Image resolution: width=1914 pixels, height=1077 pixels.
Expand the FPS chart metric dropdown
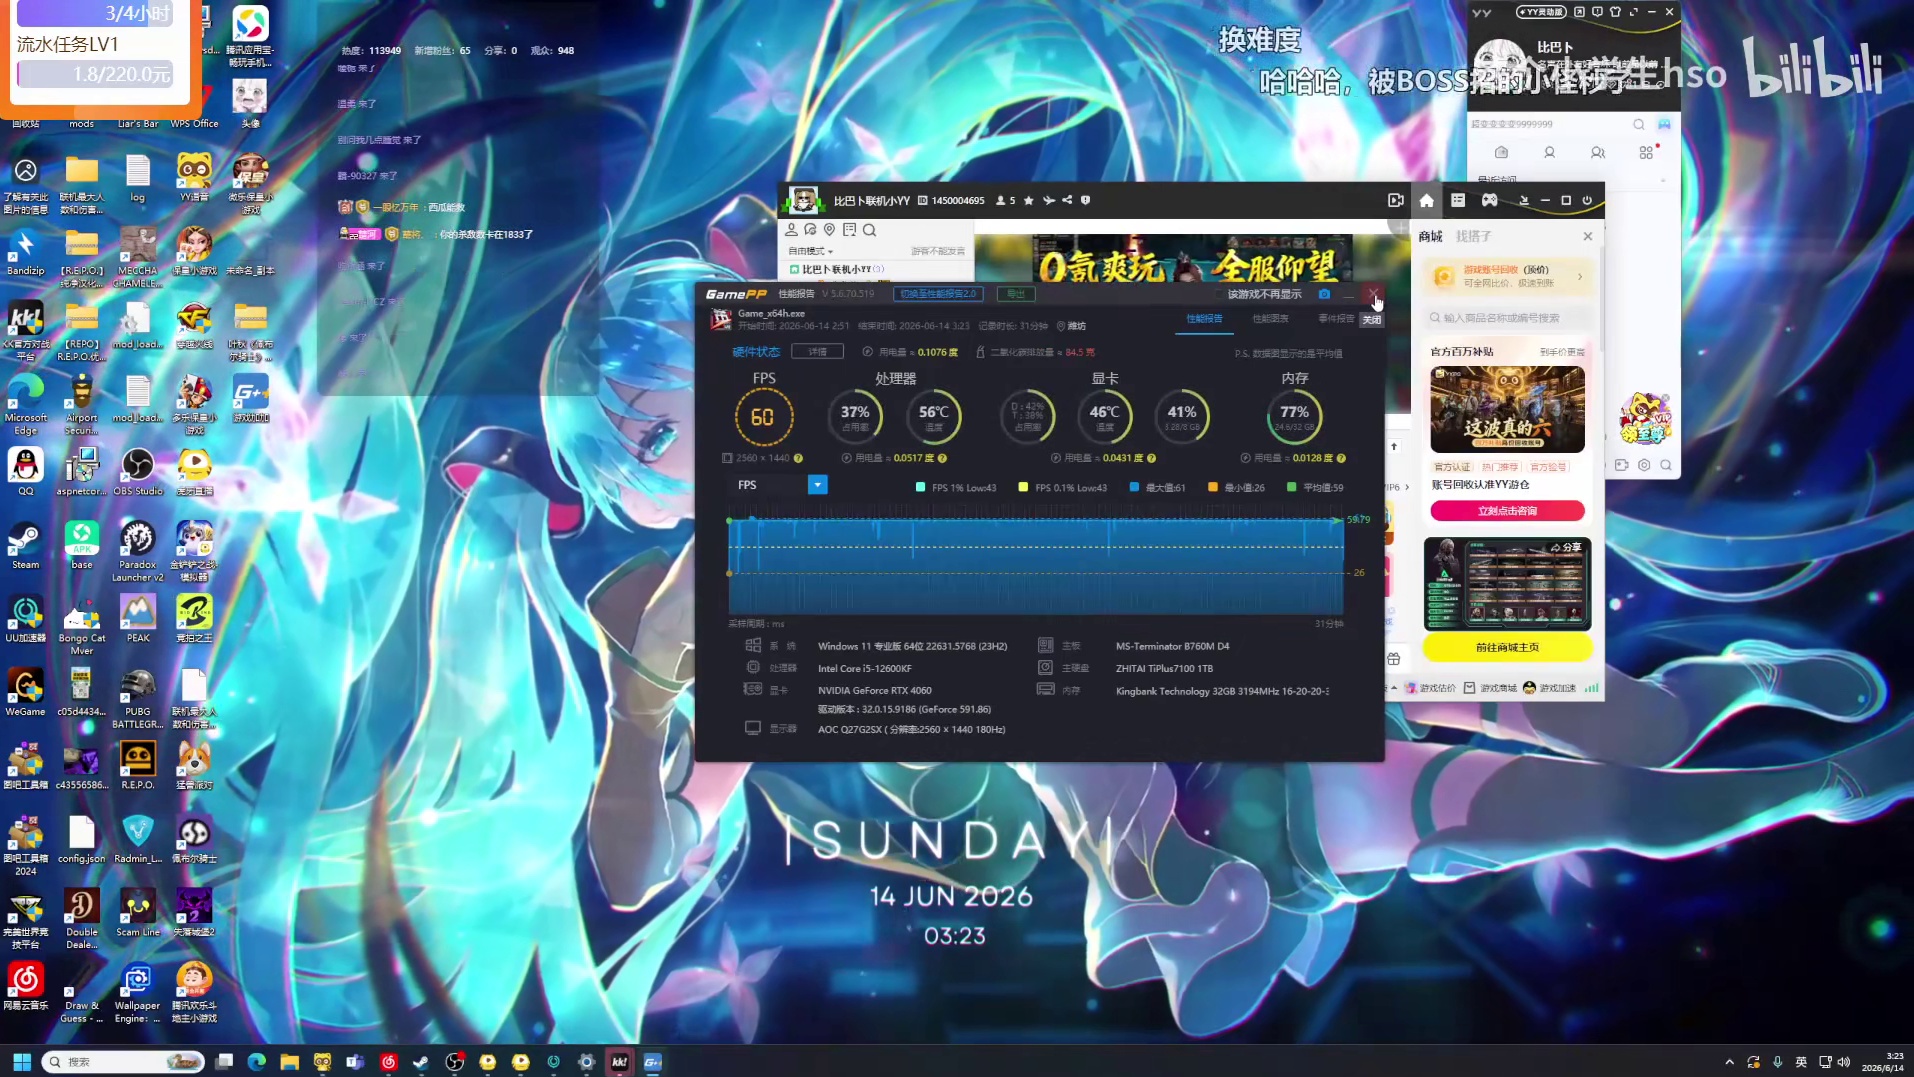click(x=817, y=485)
